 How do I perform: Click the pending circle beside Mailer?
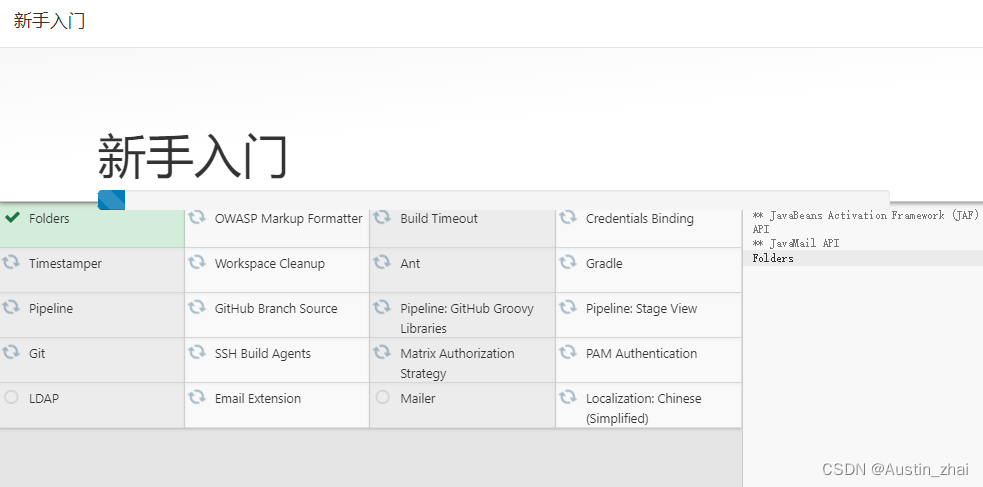point(382,398)
